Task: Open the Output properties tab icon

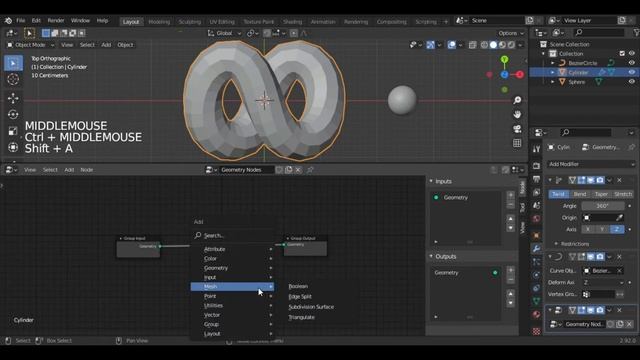Action: coord(537,179)
